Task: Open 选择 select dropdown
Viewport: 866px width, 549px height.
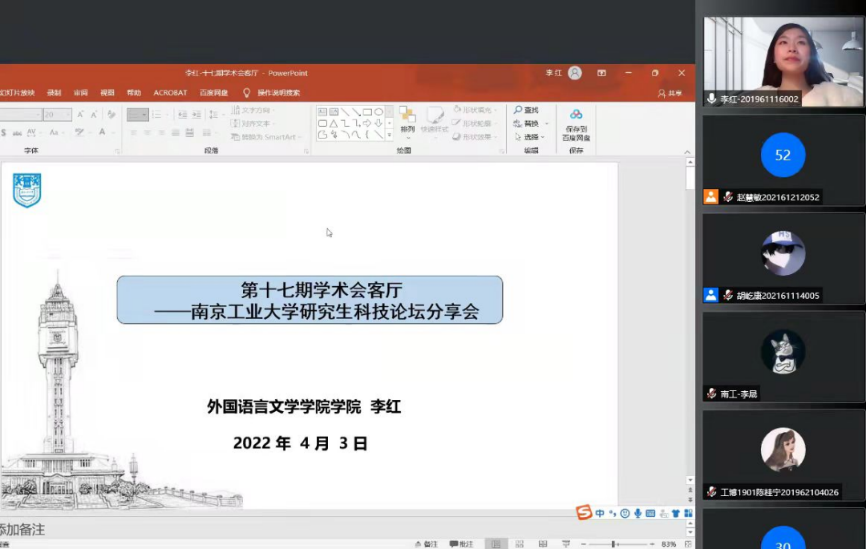Action: coord(530,136)
